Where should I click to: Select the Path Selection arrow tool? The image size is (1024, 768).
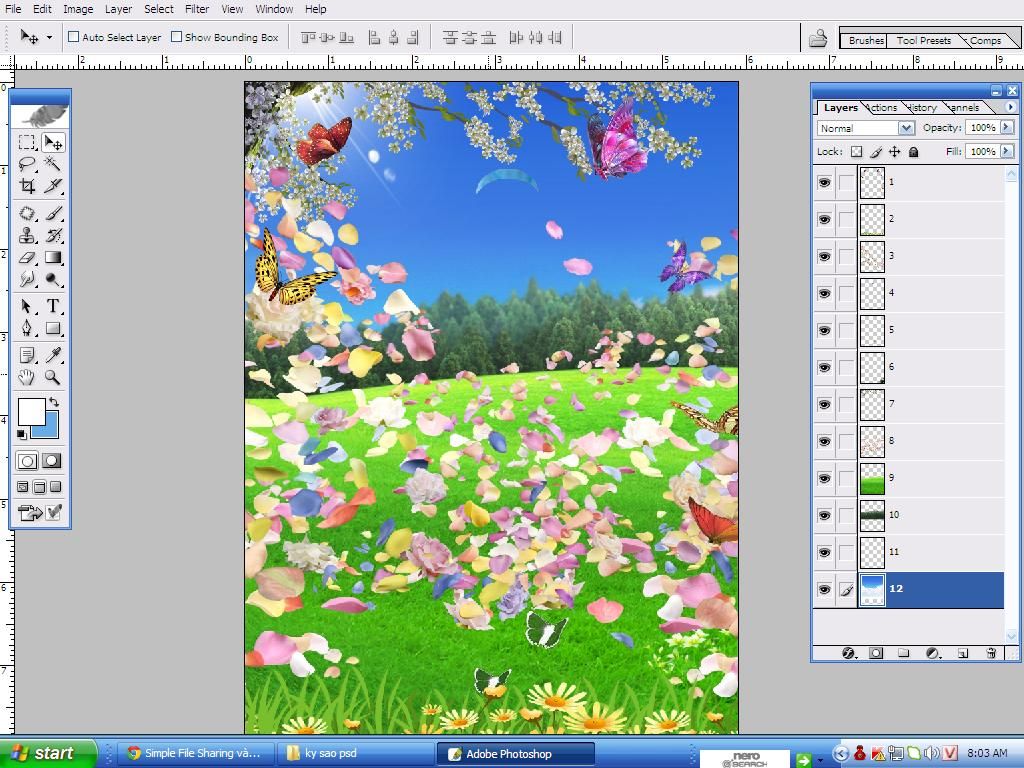pyautogui.click(x=27, y=306)
